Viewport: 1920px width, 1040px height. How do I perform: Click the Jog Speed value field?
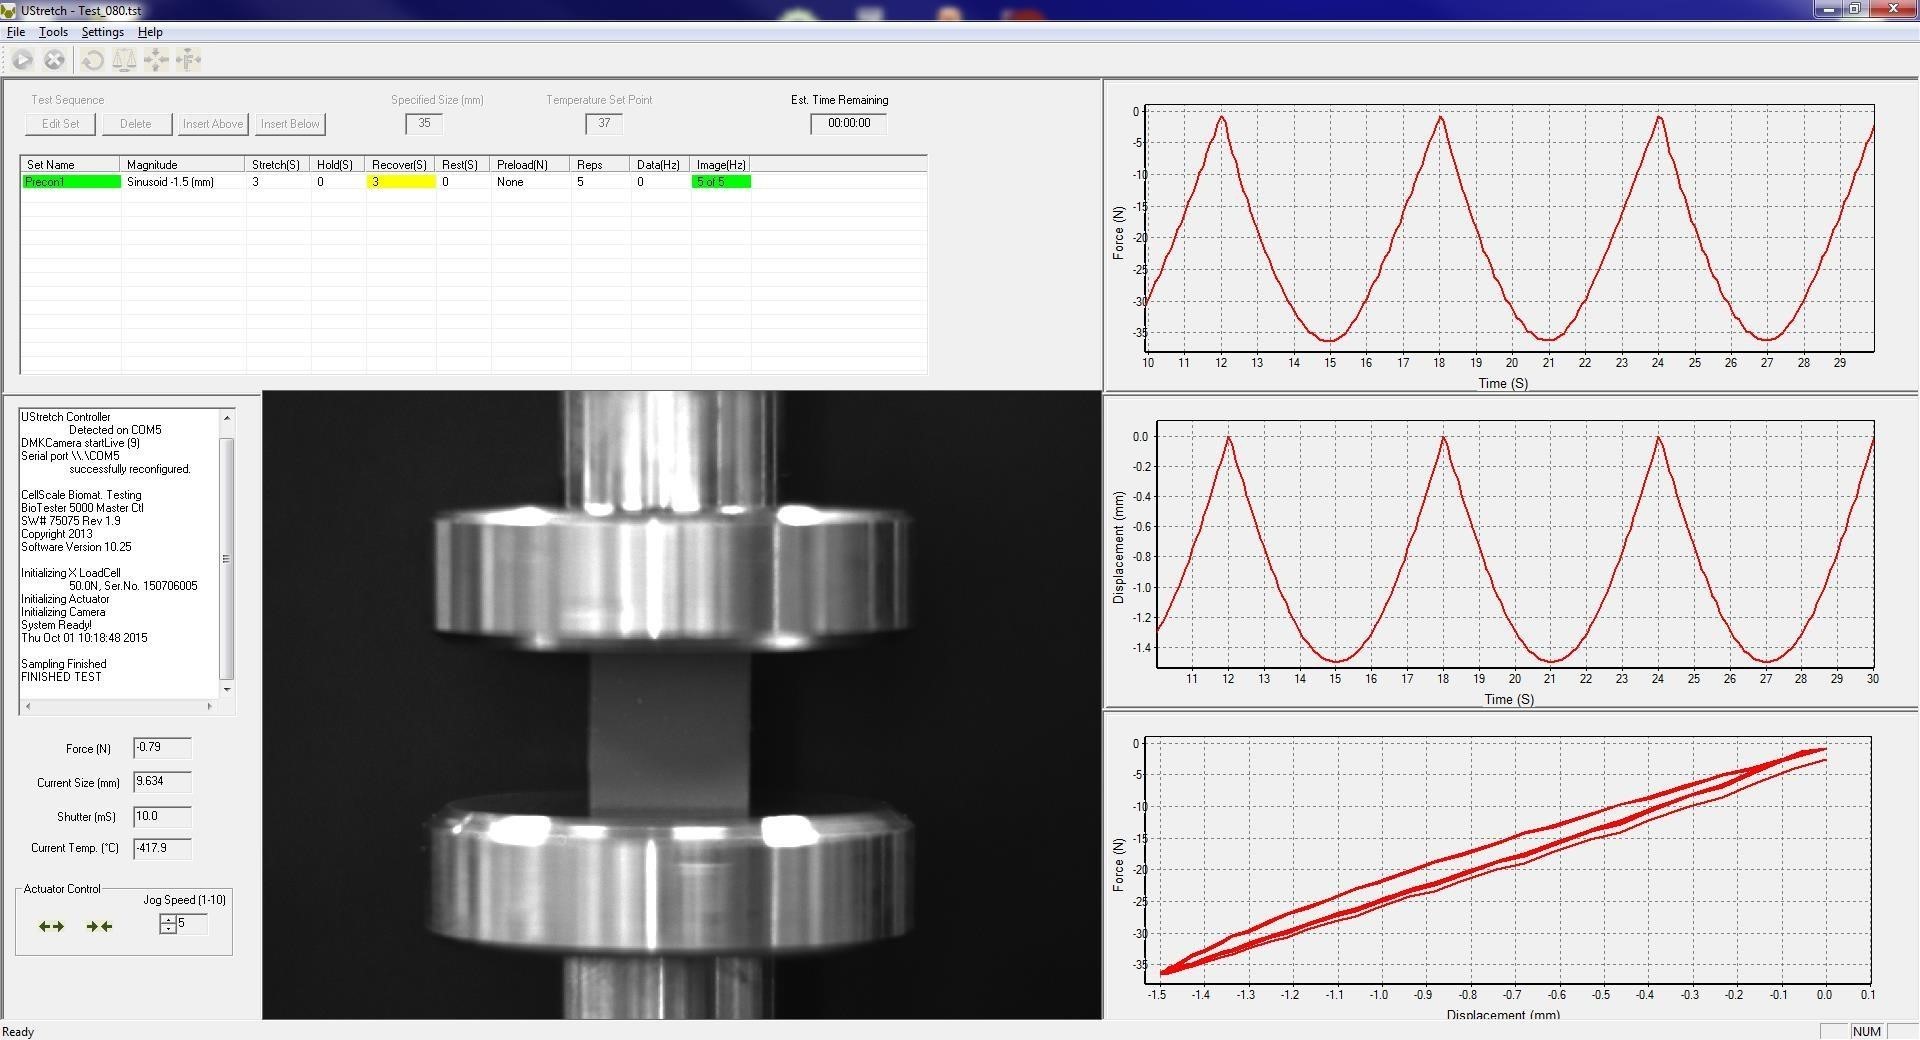tap(191, 924)
